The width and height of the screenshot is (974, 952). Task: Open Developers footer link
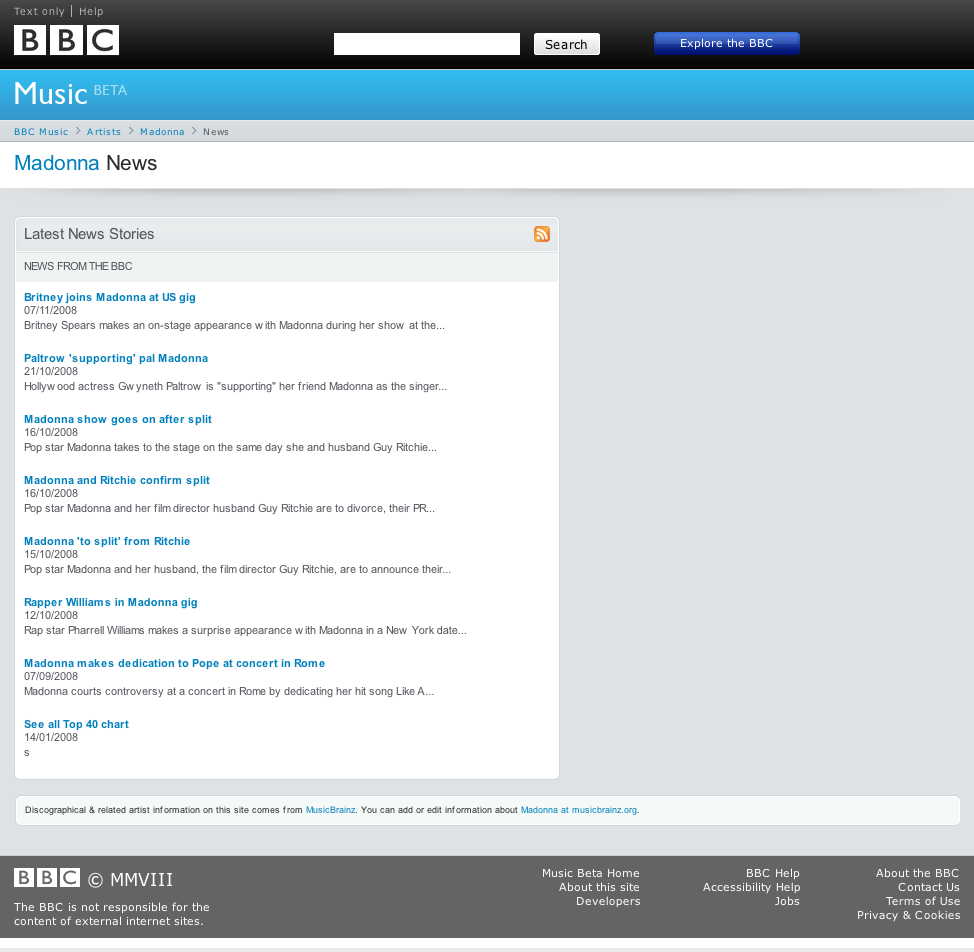coord(608,901)
